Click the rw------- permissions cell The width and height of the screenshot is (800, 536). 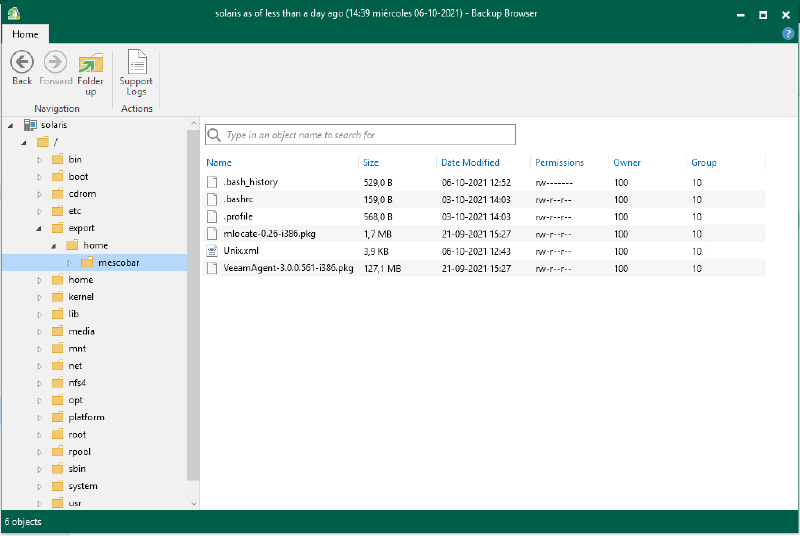[x=554, y=183]
